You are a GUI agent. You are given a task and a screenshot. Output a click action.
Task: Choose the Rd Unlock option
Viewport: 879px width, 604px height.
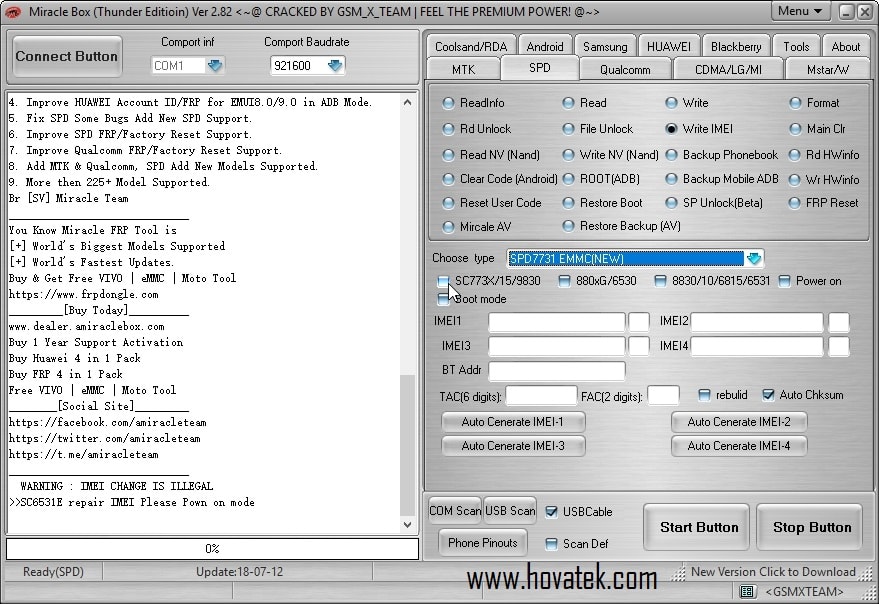coord(448,129)
